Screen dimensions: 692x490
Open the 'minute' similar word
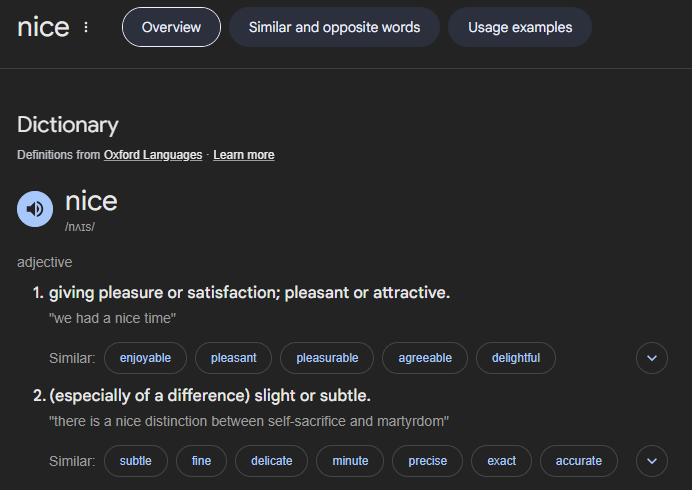pyautogui.click(x=350, y=460)
